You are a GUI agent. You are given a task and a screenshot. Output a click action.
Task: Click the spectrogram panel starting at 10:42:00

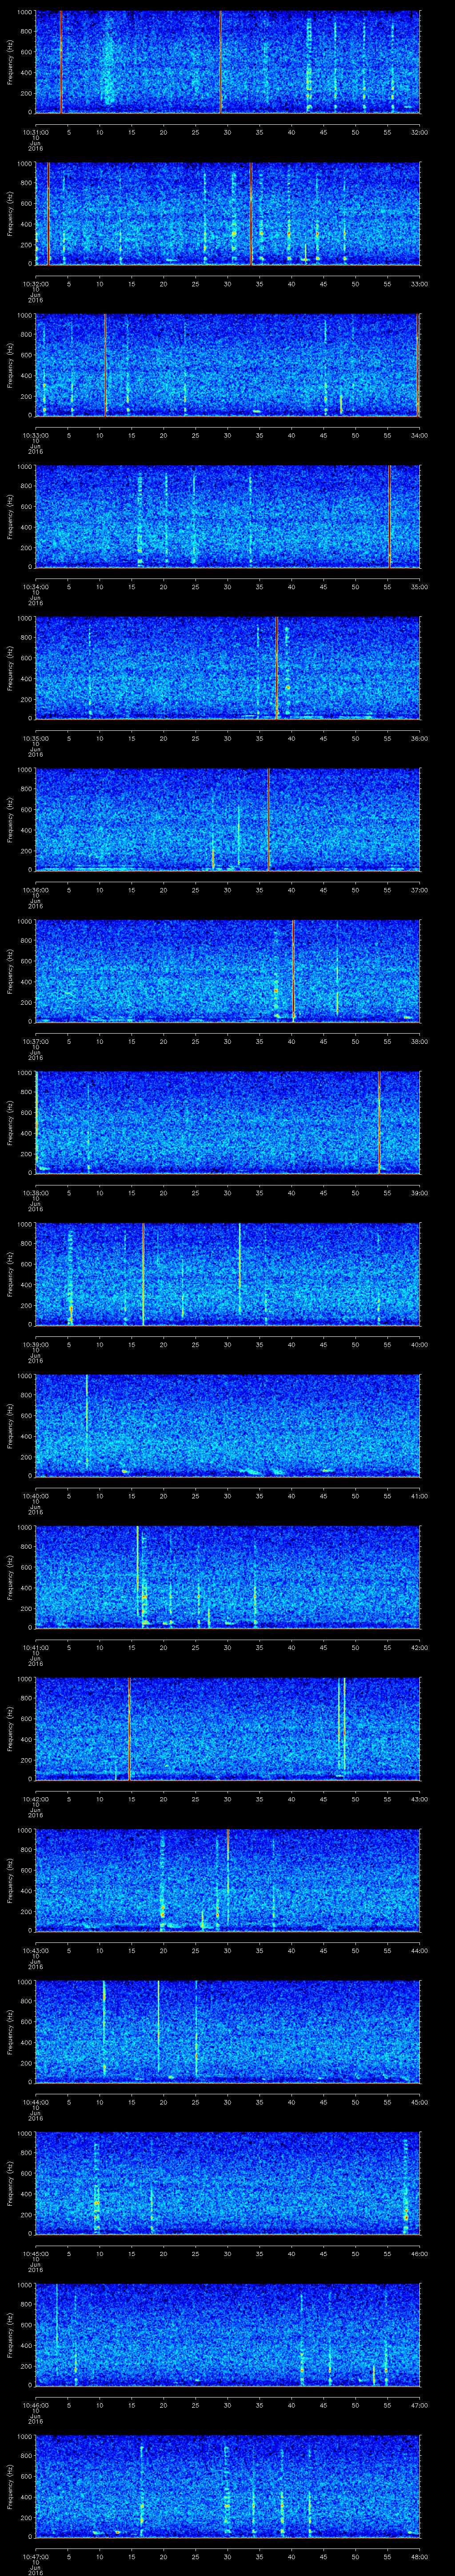[x=227, y=1728]
